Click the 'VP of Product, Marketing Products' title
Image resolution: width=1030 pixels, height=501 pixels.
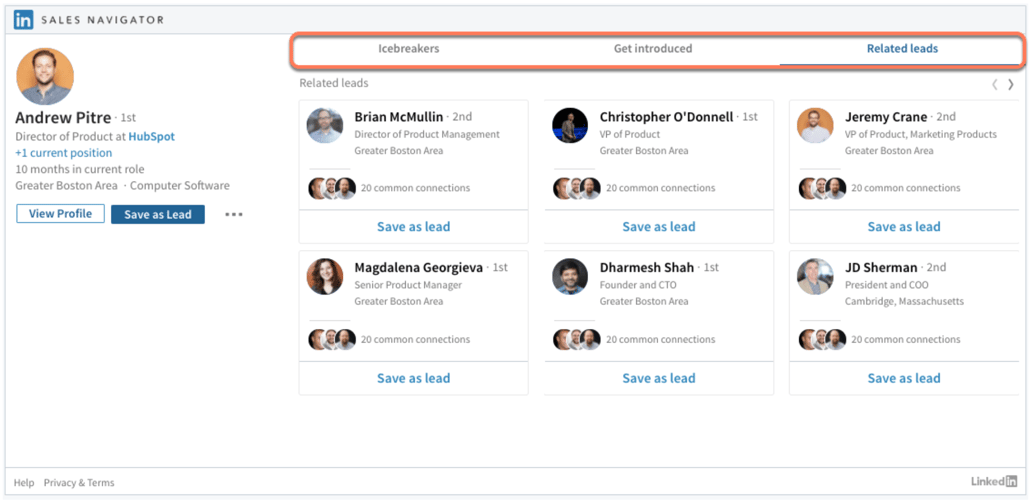click(x=921, y=135)
